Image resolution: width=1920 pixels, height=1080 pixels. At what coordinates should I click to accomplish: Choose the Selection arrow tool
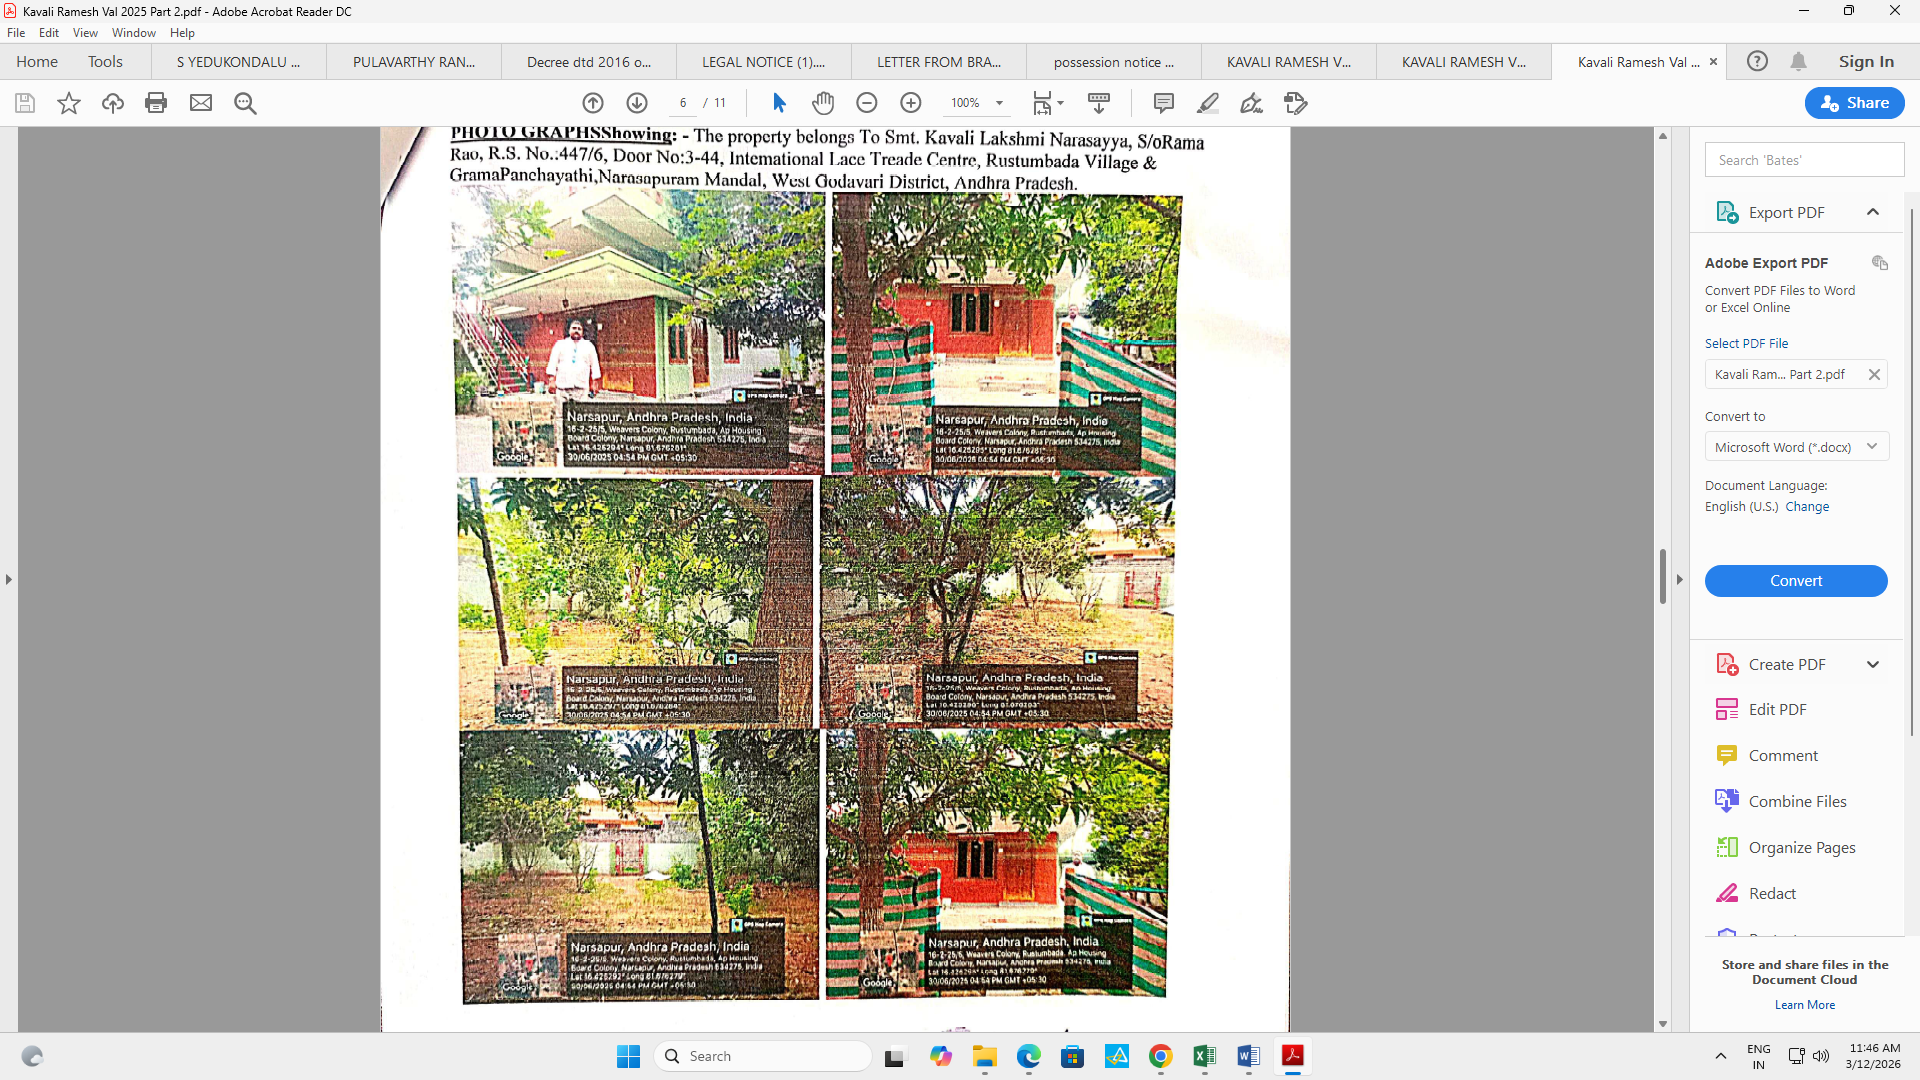tap(780, 103)
